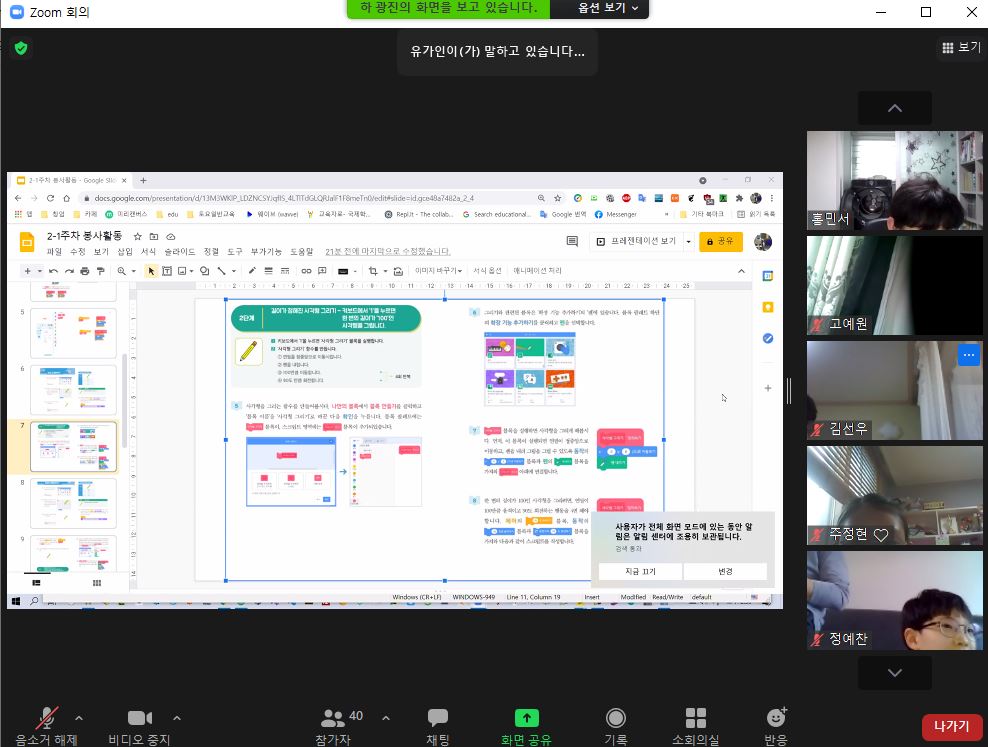988x747 pixels.
Task: Click the green encryption shield icon
Action: click(x=20, y=48)
